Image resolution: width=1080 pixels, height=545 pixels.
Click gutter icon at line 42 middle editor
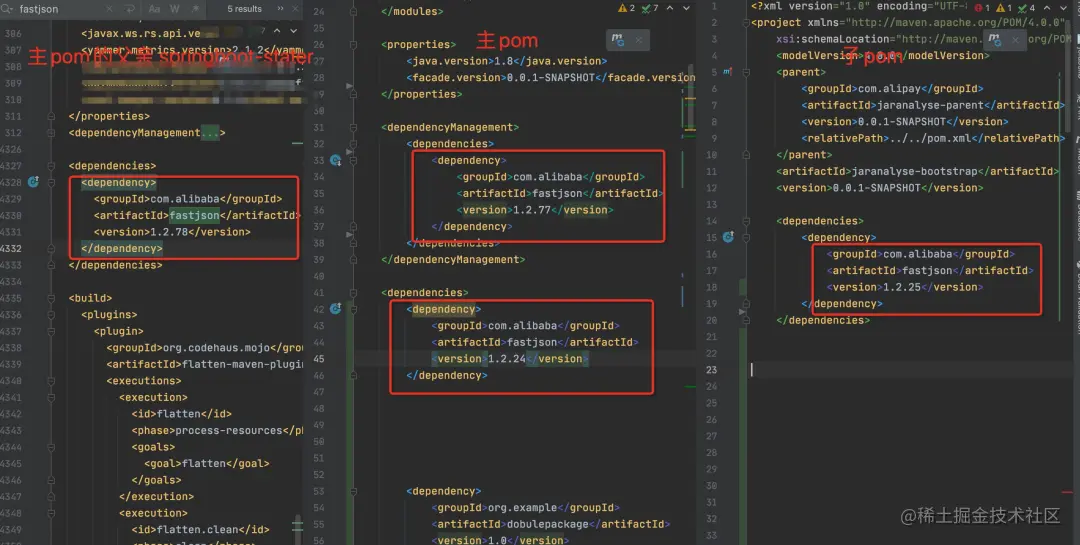[335, 309]
